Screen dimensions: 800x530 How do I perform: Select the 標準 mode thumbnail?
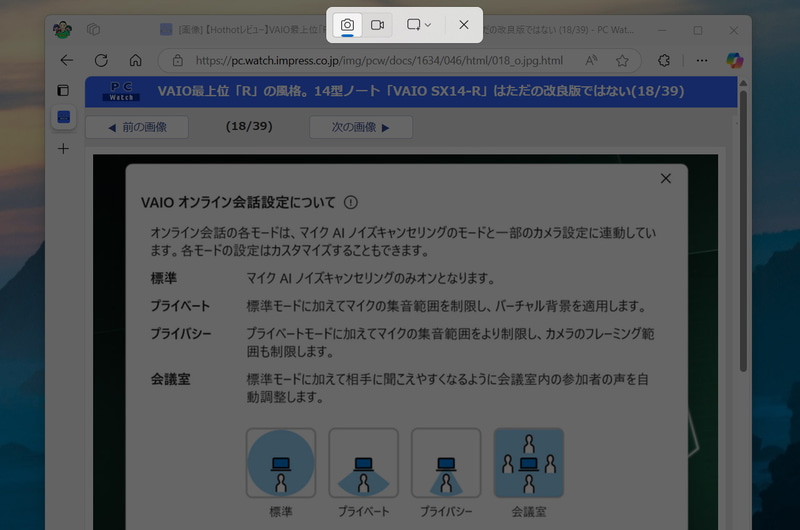point(281,463)
